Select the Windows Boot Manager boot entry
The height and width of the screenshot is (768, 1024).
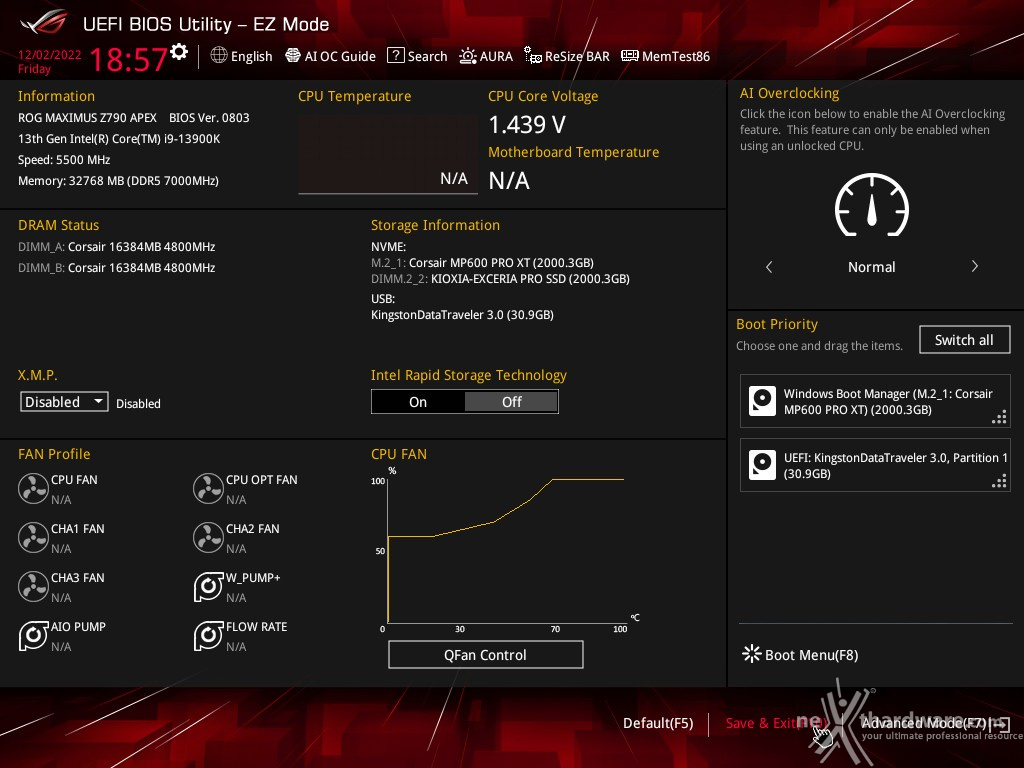point(875,401)
